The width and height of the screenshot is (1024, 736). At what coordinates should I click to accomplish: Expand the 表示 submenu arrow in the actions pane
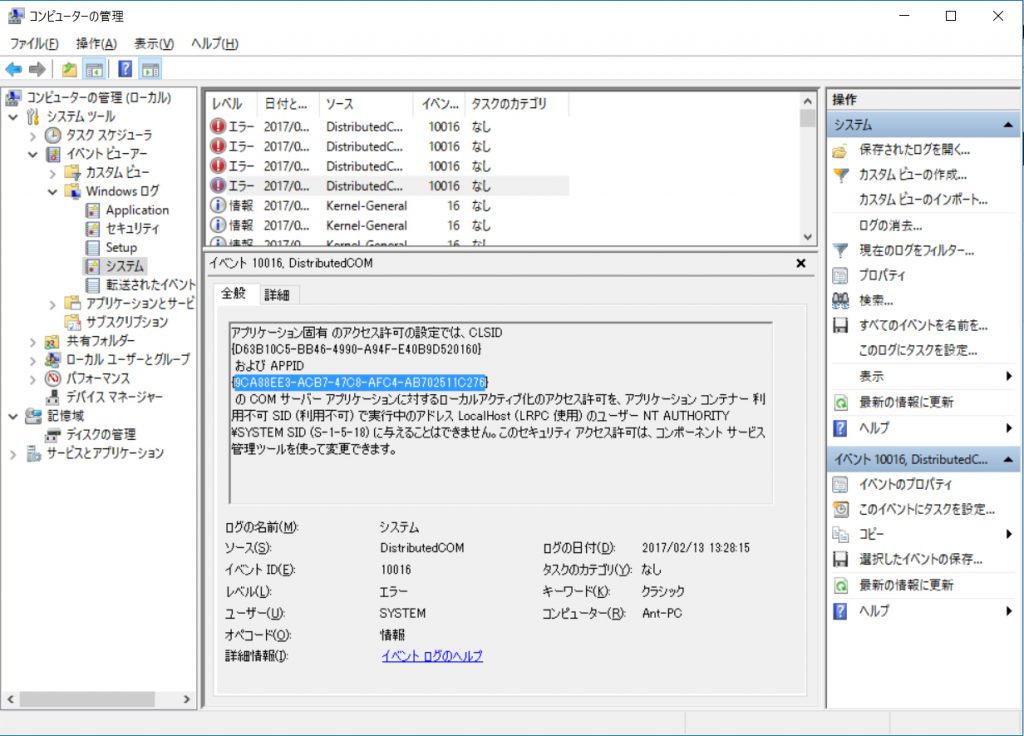point(1009,376)
